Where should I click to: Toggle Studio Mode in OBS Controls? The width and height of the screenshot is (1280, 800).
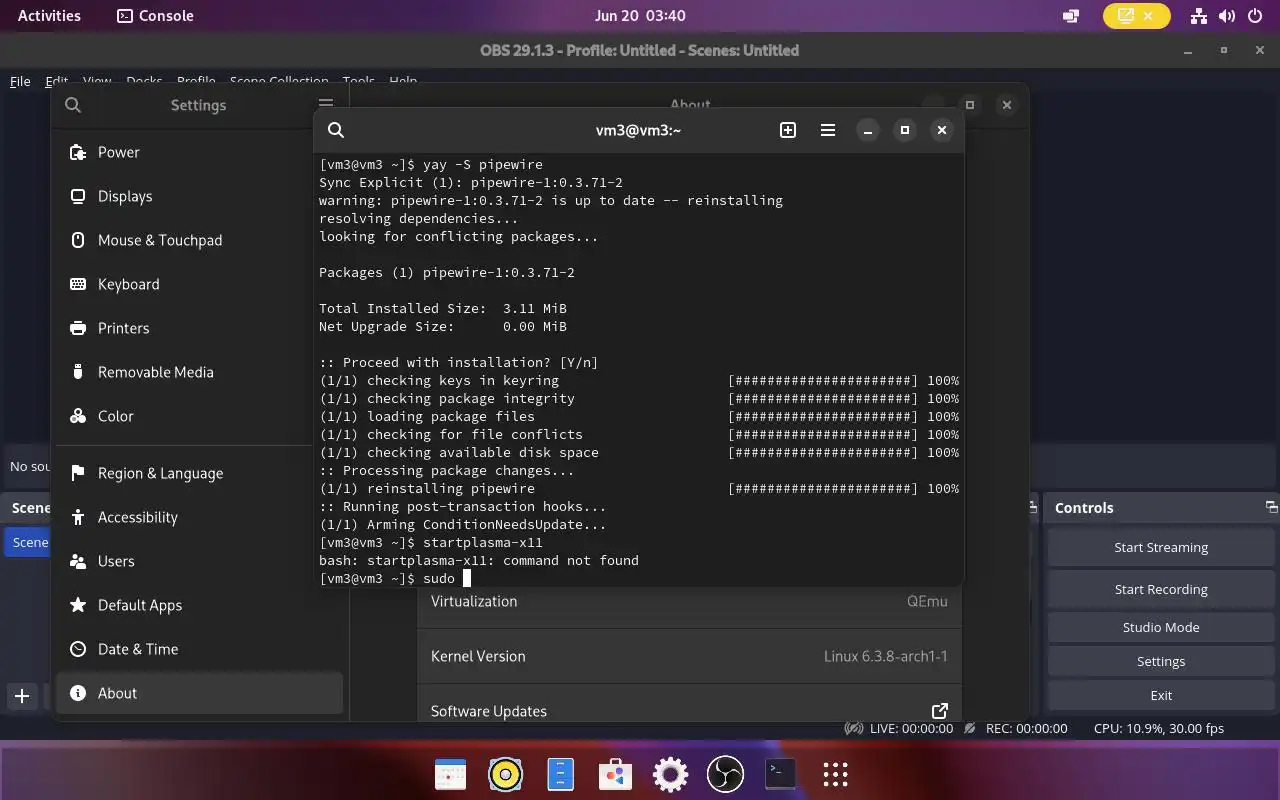tap(1161, 627)
